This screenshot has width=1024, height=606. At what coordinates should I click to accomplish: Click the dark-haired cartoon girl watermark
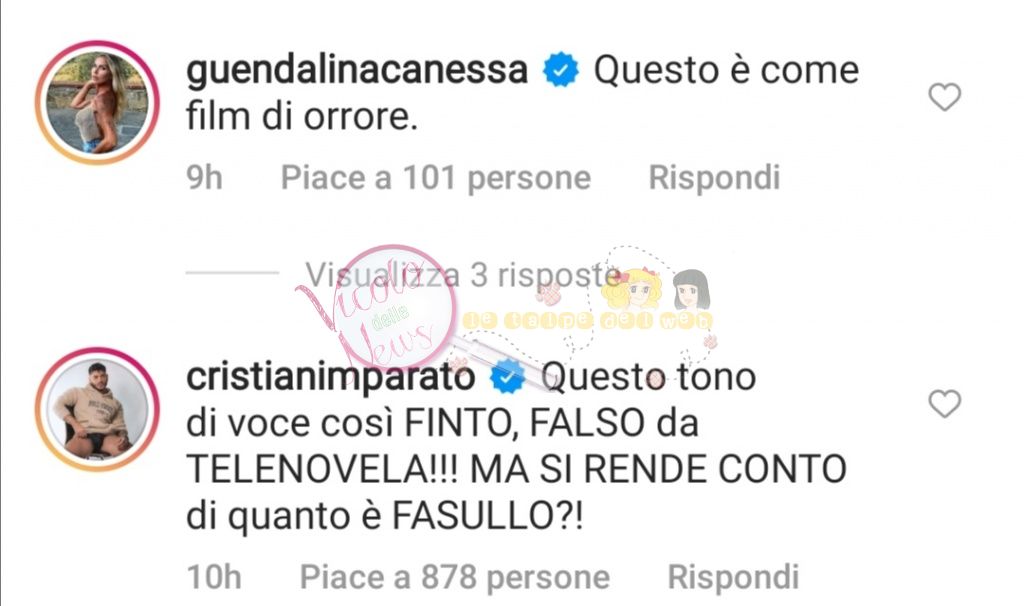[691, 290]
